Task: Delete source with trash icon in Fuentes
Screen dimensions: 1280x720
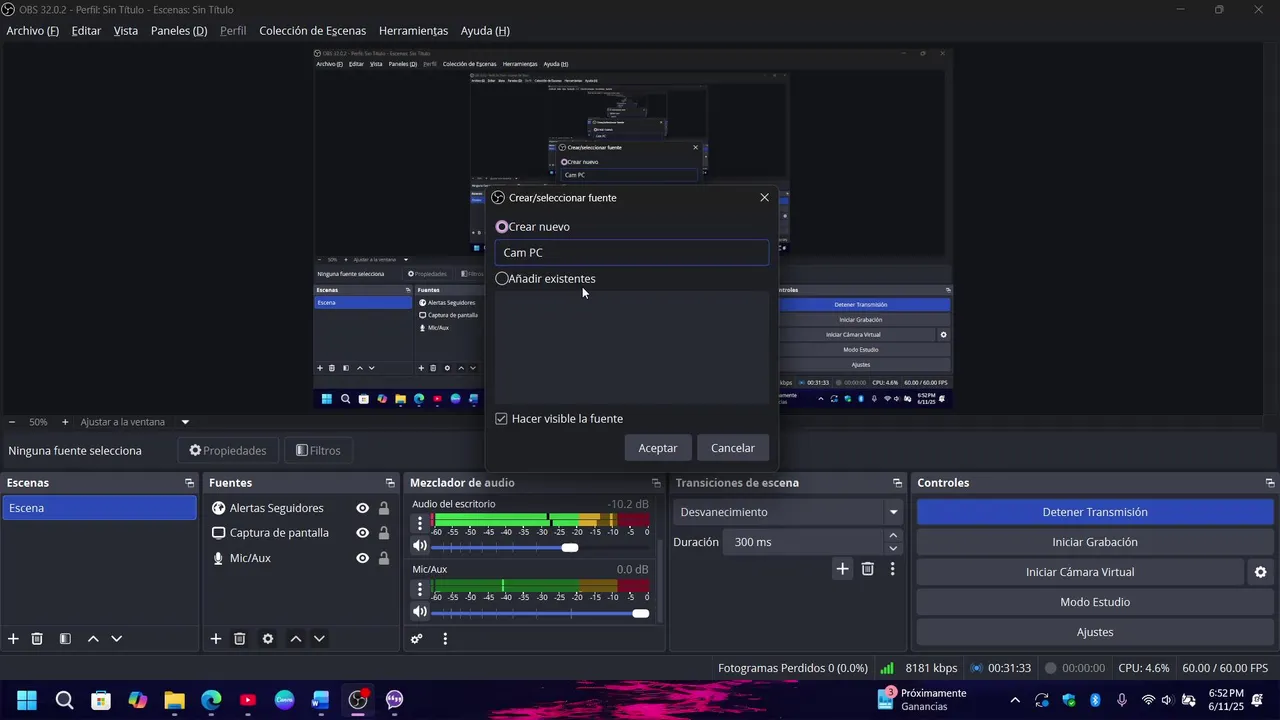Action: pyautogui.click(x=240, y=639)
